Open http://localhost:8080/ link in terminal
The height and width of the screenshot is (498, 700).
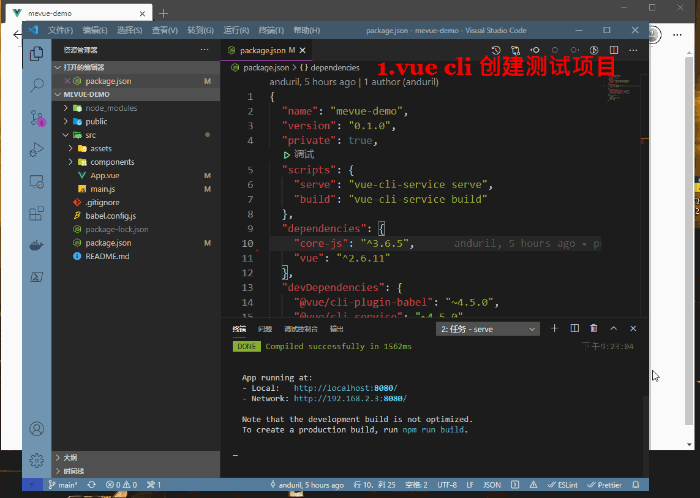[346, 388]
